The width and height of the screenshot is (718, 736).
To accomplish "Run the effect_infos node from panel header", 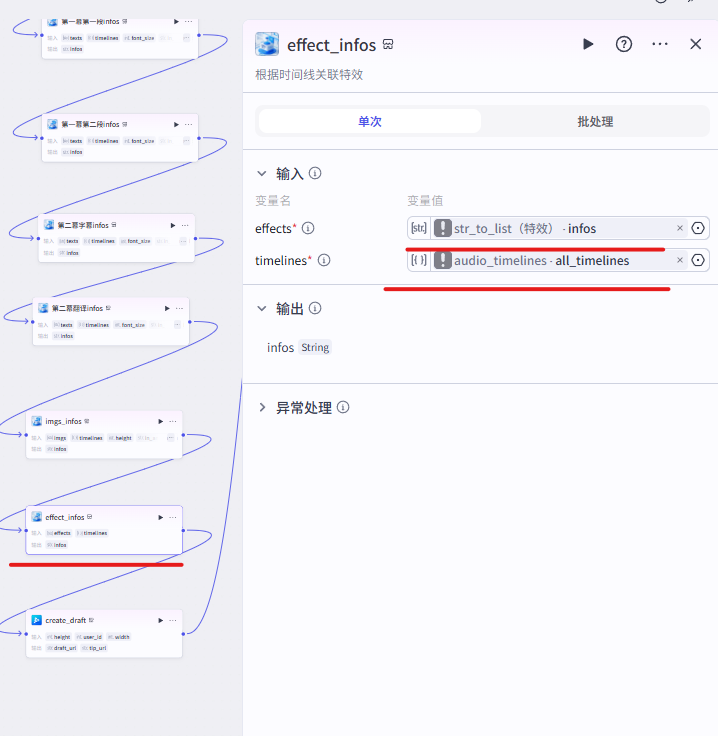I will [x=588, y=44].
